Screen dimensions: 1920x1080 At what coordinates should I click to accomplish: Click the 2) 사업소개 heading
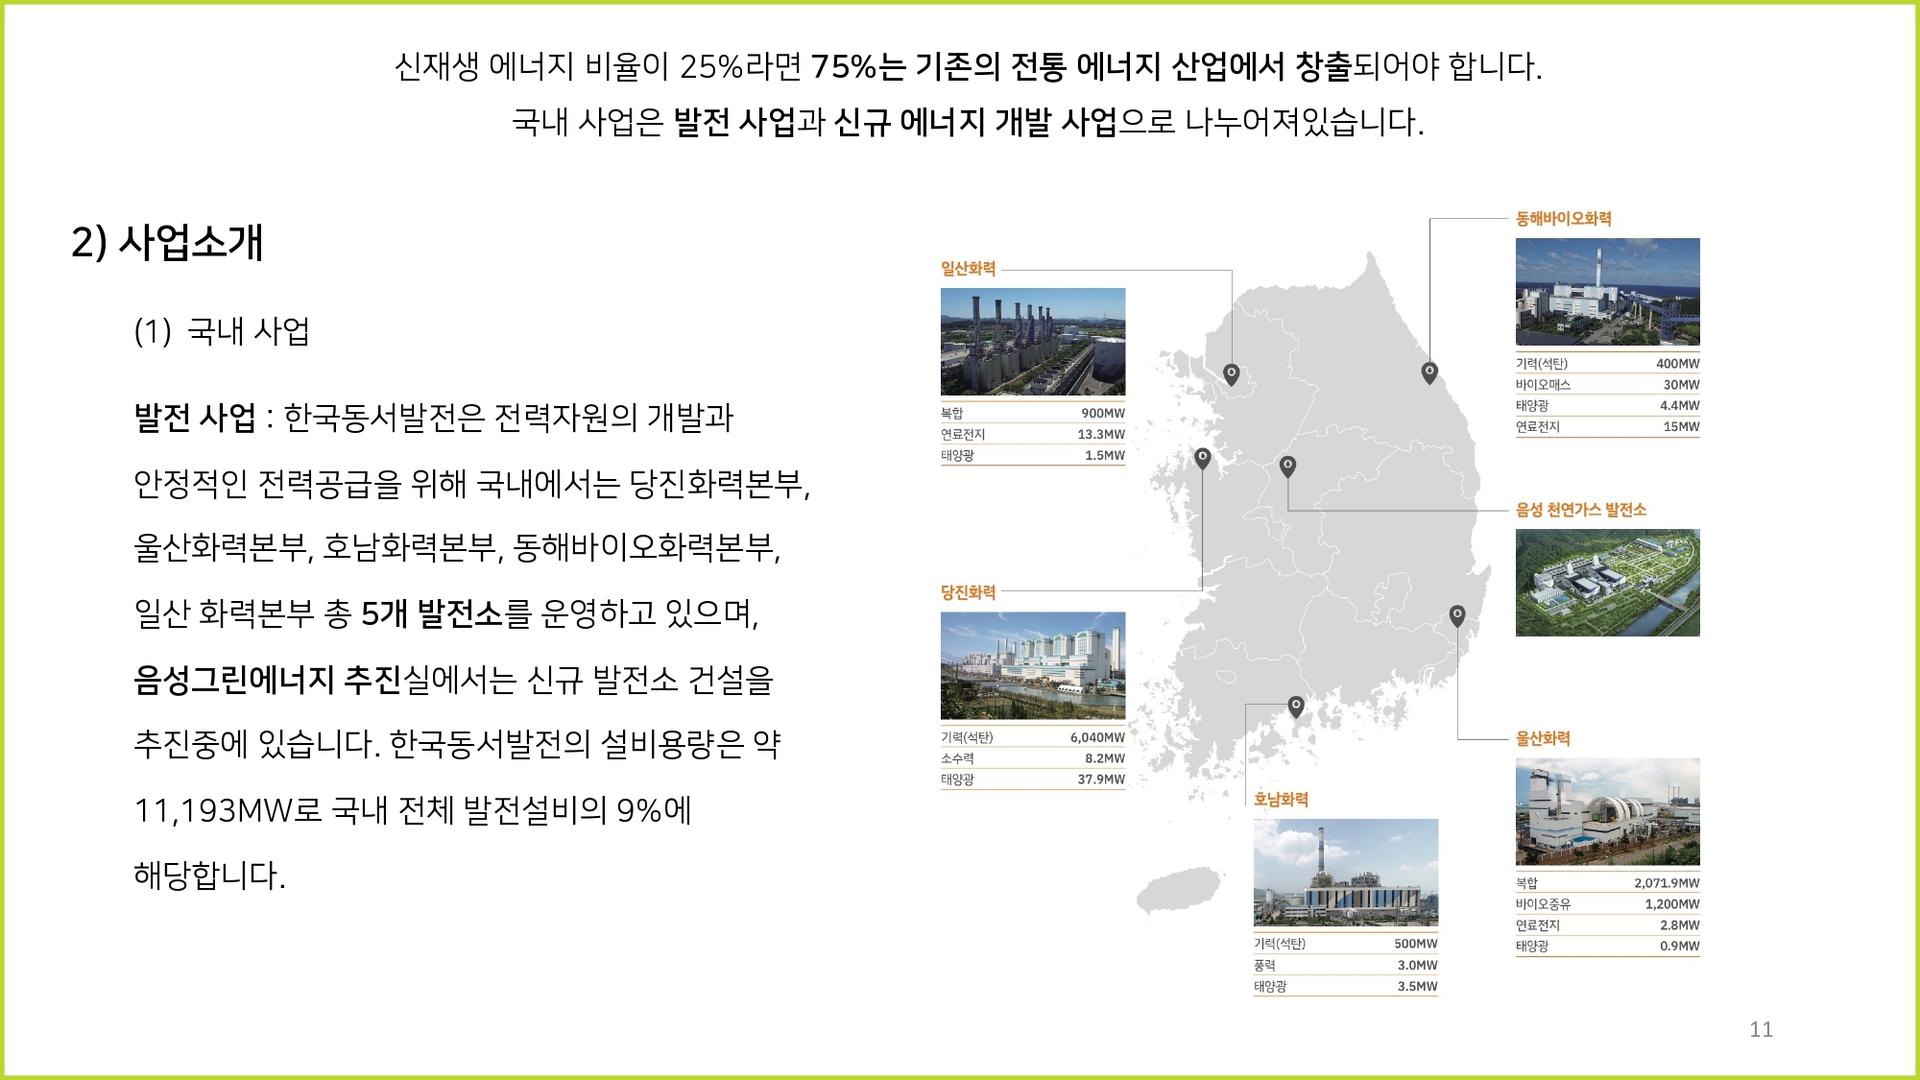pos(167,243)
